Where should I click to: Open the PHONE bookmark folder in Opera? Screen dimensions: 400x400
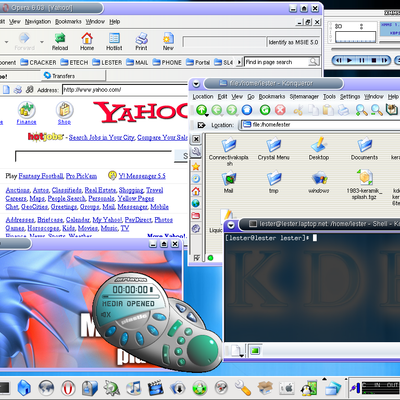click(167, 62)
